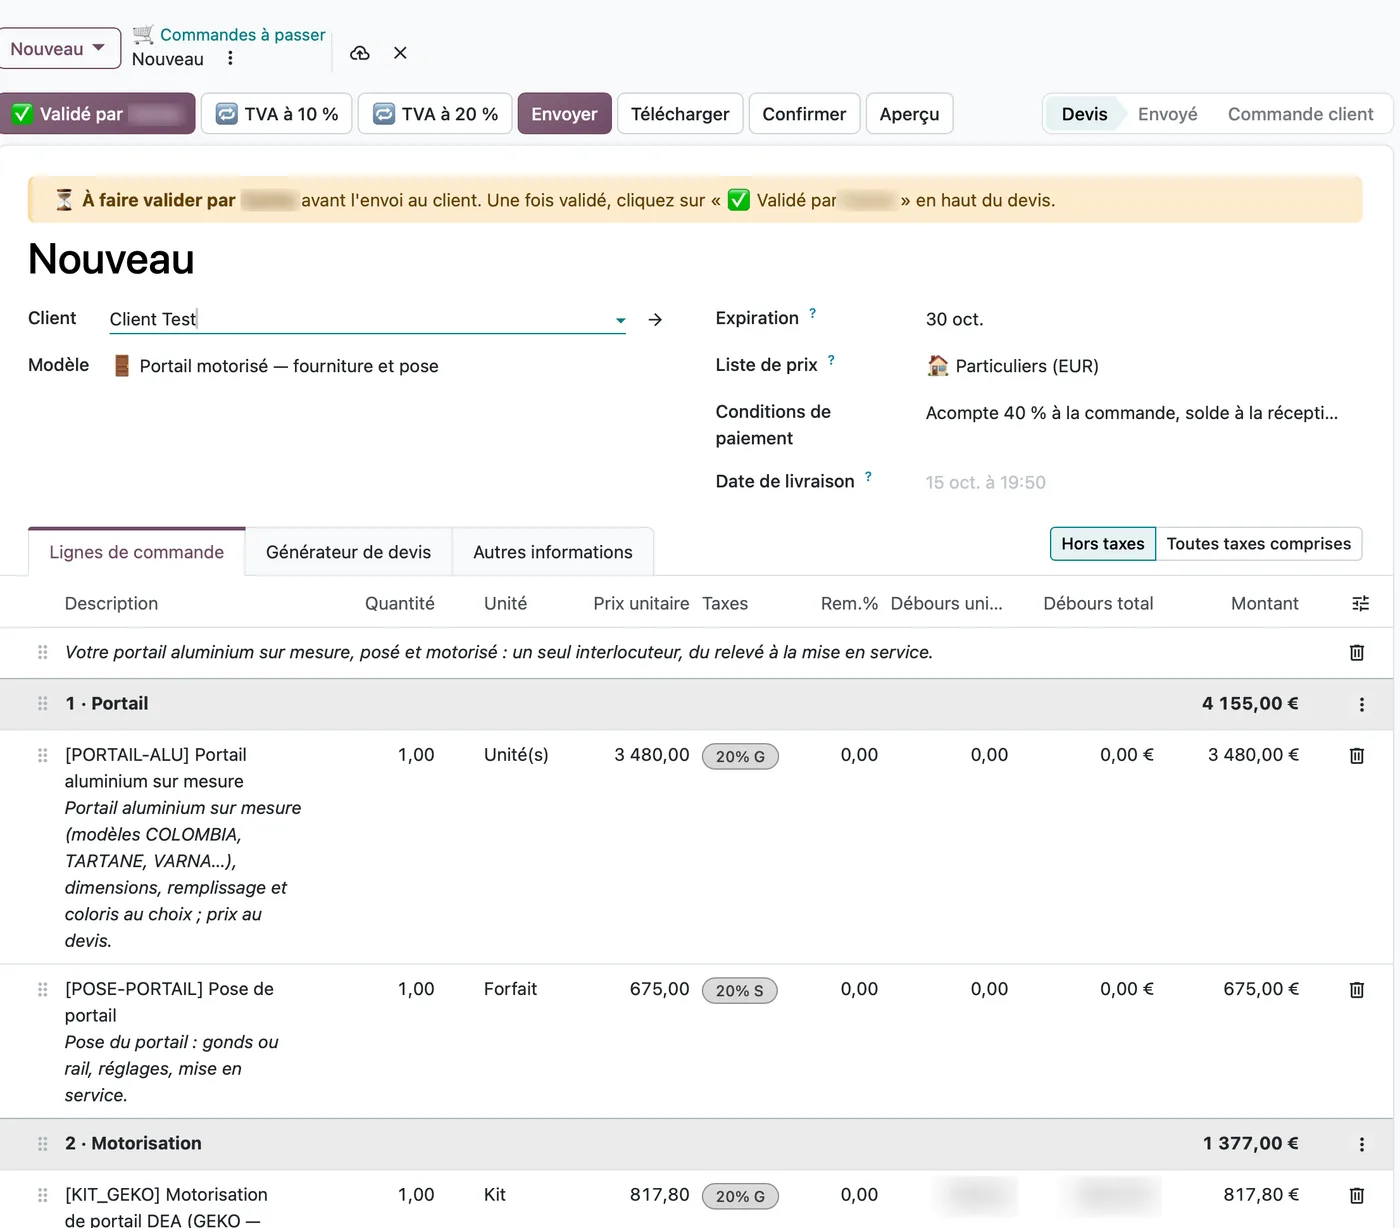This screenshot has width=1400, height=1228.
Task: Grab the drag handle of the POSE-PORTAIL line
Action: pos(42,989)
